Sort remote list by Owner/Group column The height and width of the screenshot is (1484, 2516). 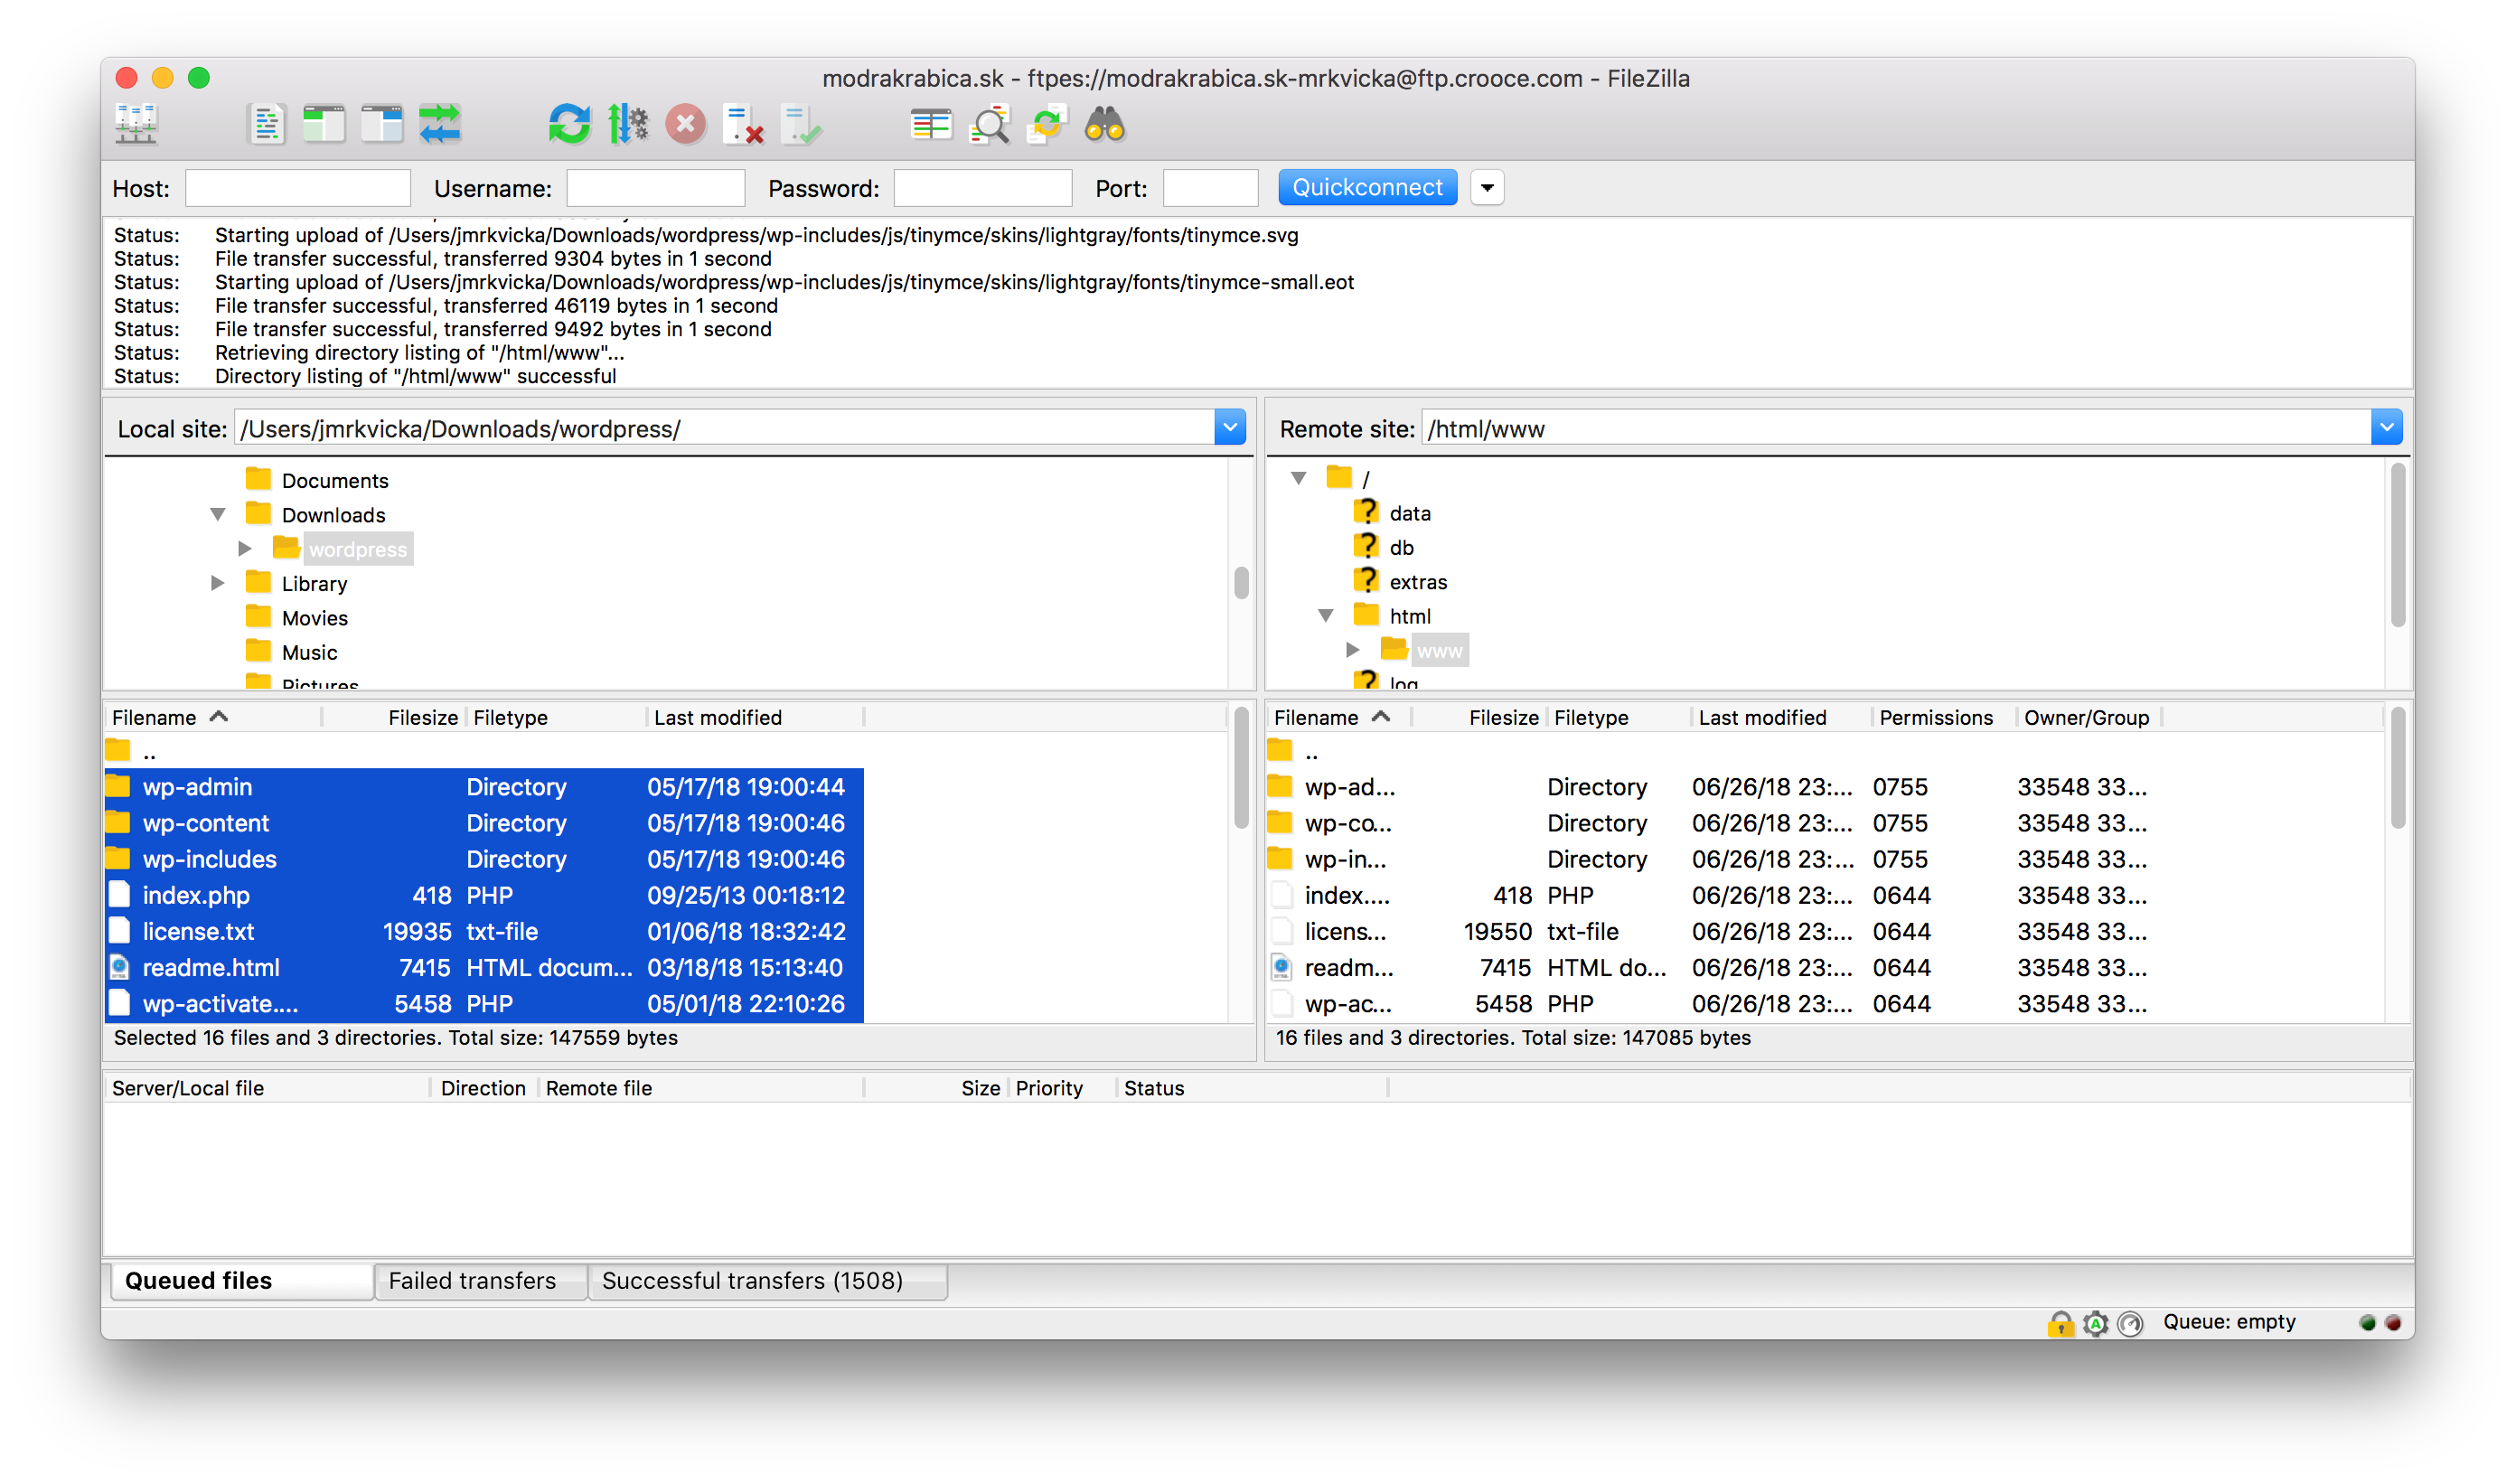(x=2088, y=717)
